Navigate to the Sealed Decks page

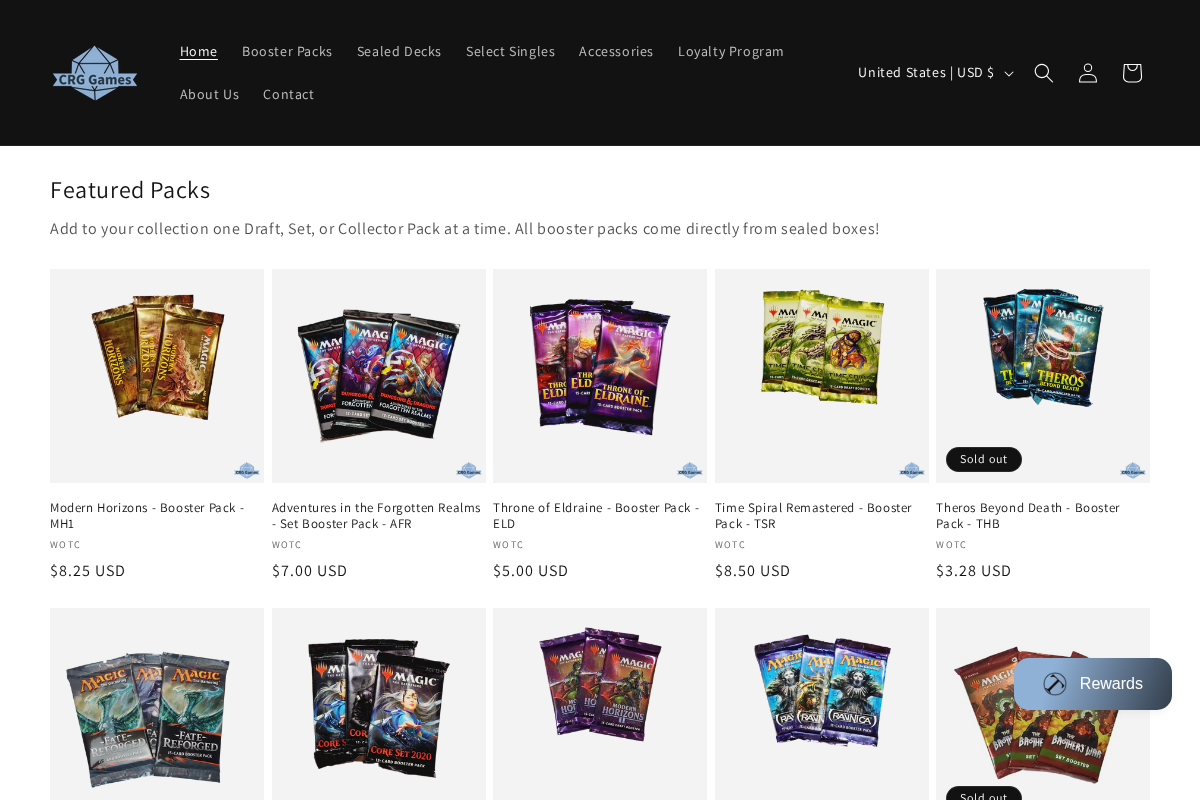coord(399,50)
